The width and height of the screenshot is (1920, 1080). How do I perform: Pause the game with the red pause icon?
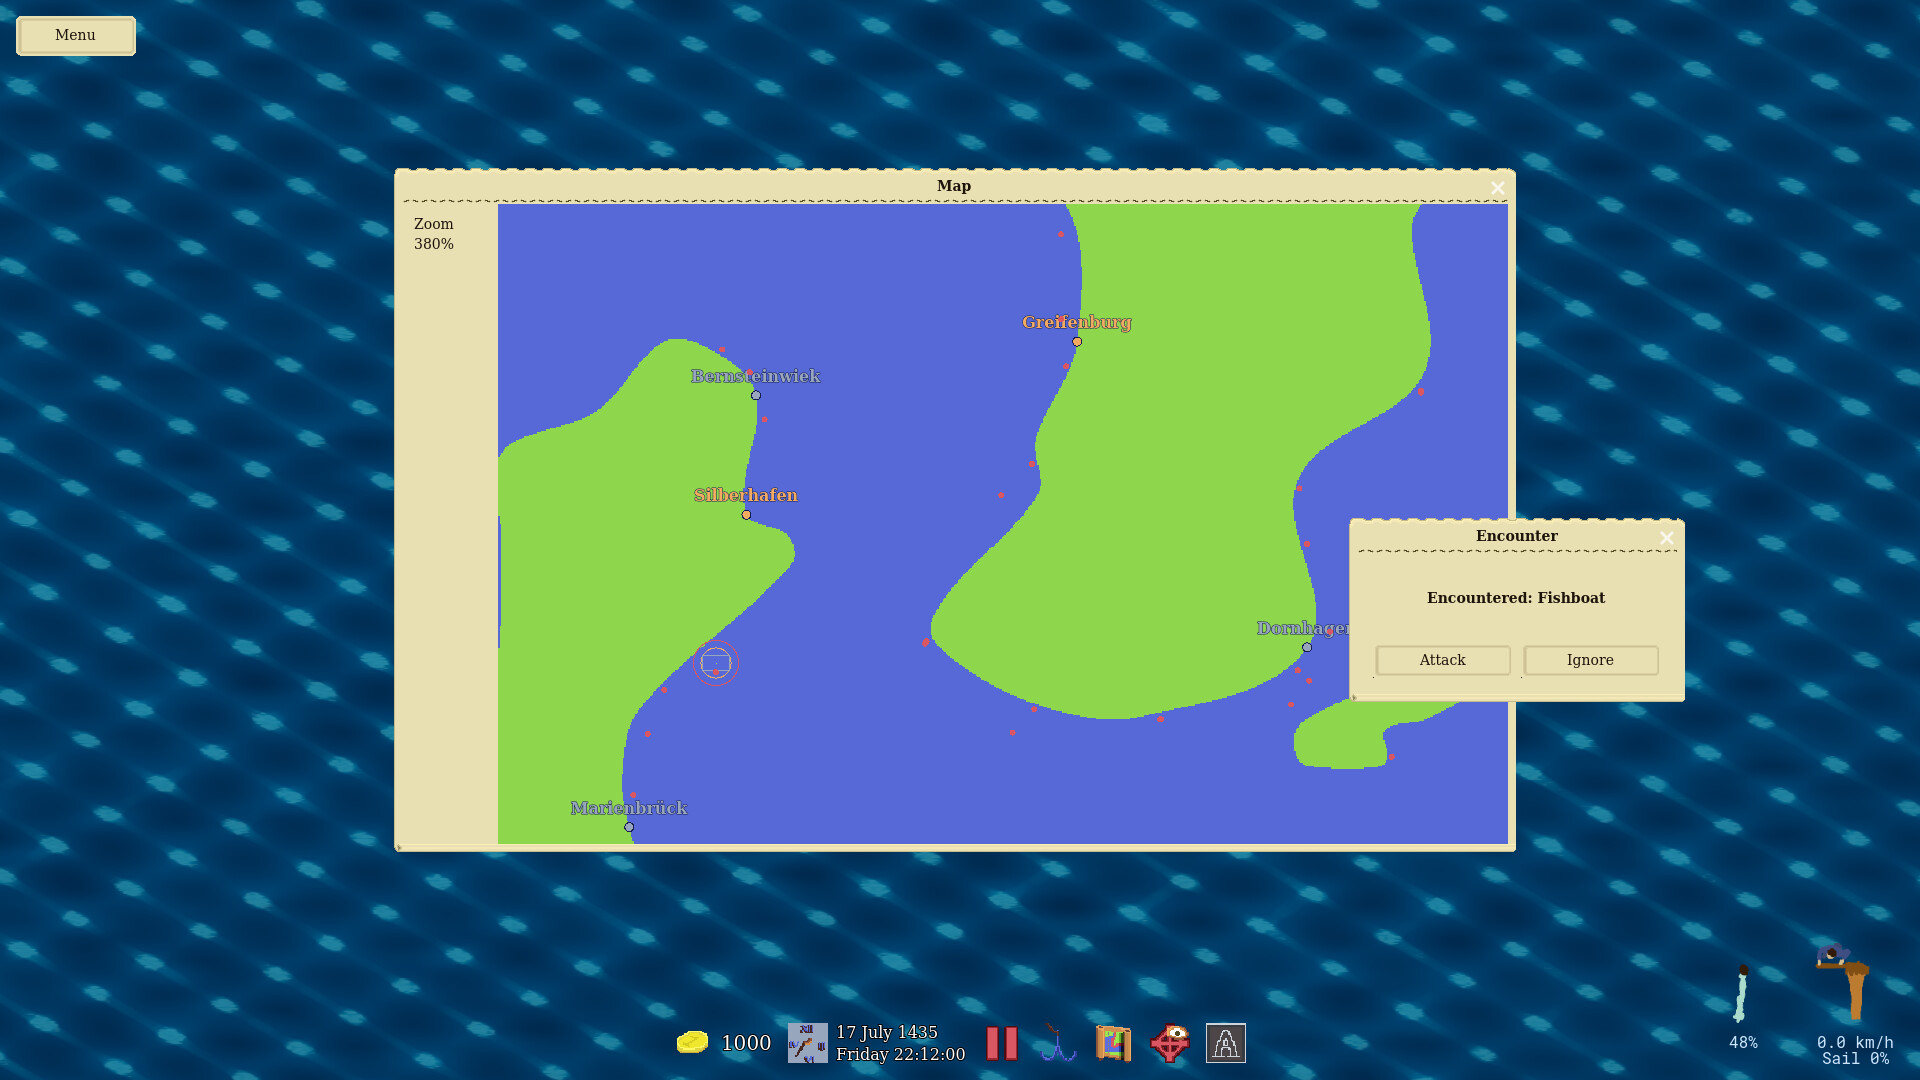[x=1001, y=1043]
